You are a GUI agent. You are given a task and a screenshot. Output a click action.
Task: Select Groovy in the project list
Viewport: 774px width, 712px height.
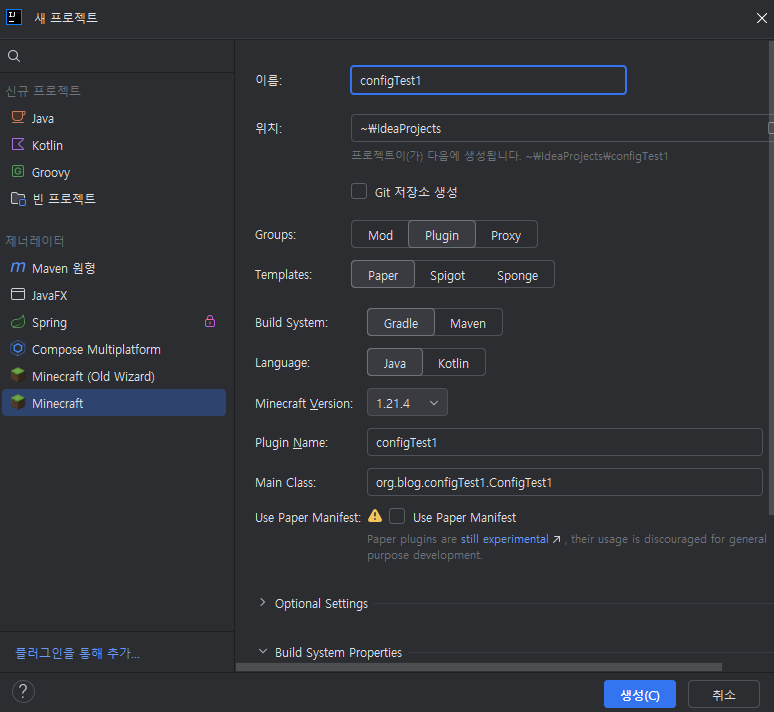114,172
